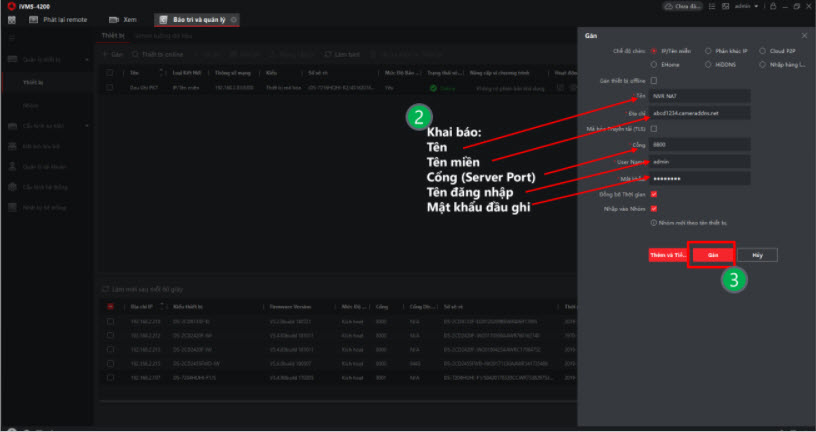Click the Gán button to add device

714,255
